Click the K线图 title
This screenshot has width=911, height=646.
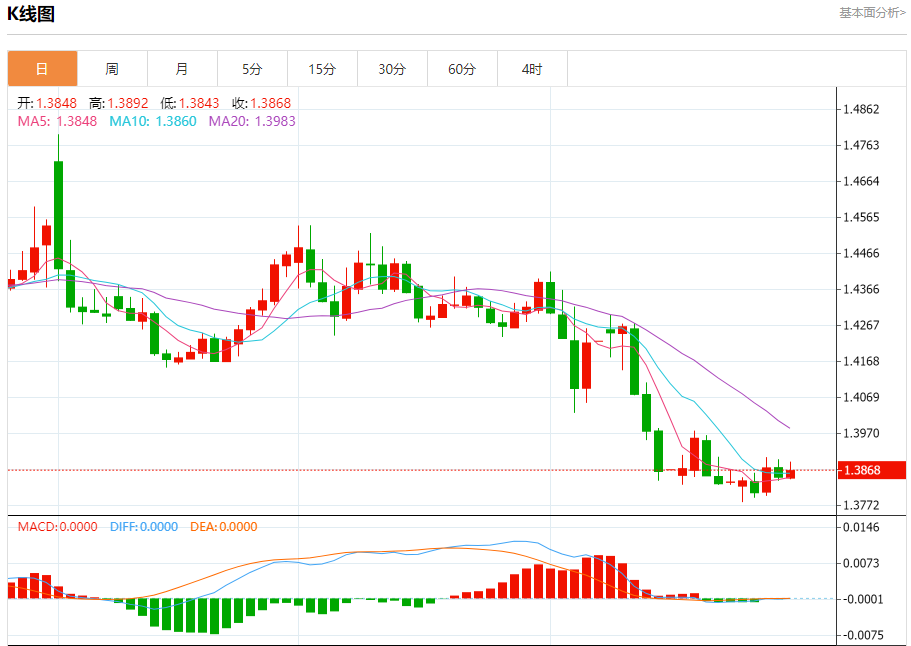[x=31, y=13]
